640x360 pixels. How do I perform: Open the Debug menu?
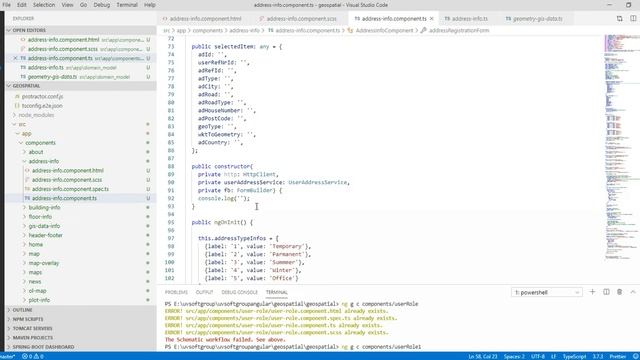(102, 5)
